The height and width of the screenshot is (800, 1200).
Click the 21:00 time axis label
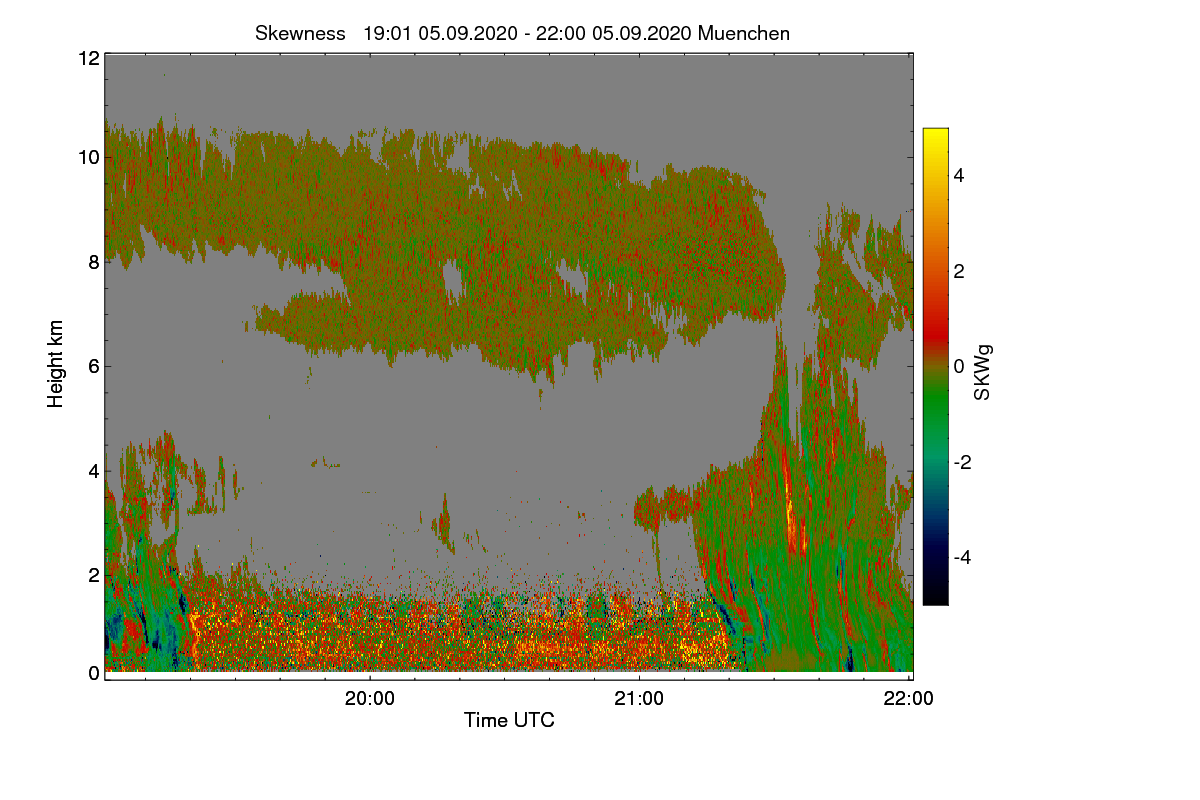(639, 700)
